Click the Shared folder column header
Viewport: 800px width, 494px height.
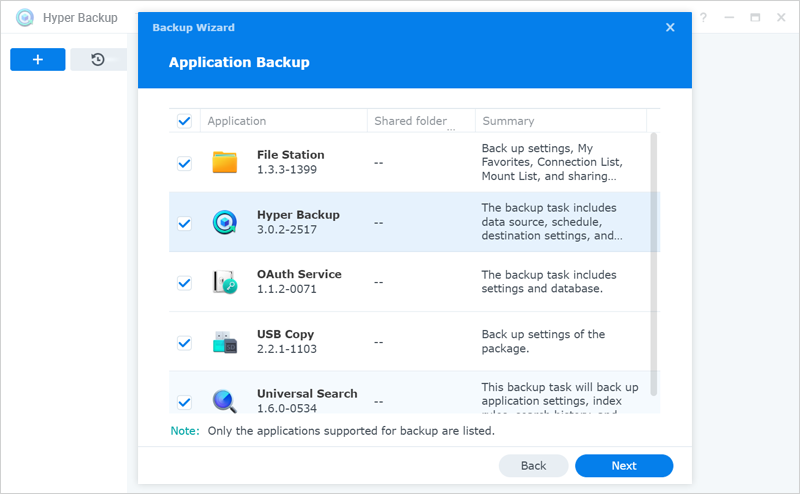[421, 121]
